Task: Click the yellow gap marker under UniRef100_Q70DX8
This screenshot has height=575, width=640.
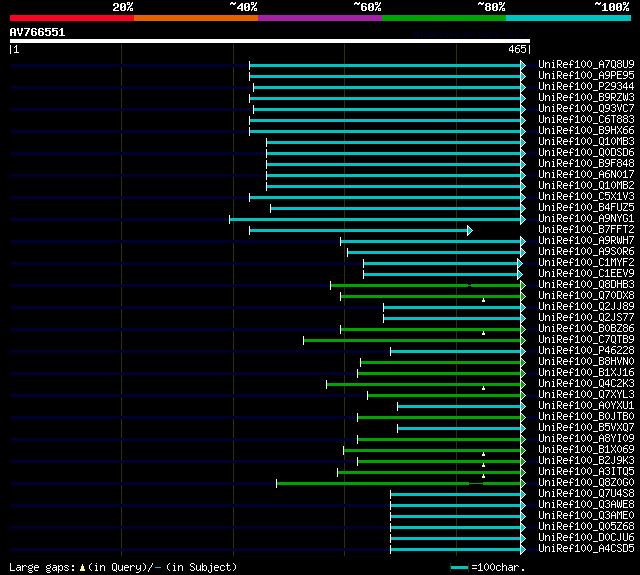Action: (x=483, y=300)
